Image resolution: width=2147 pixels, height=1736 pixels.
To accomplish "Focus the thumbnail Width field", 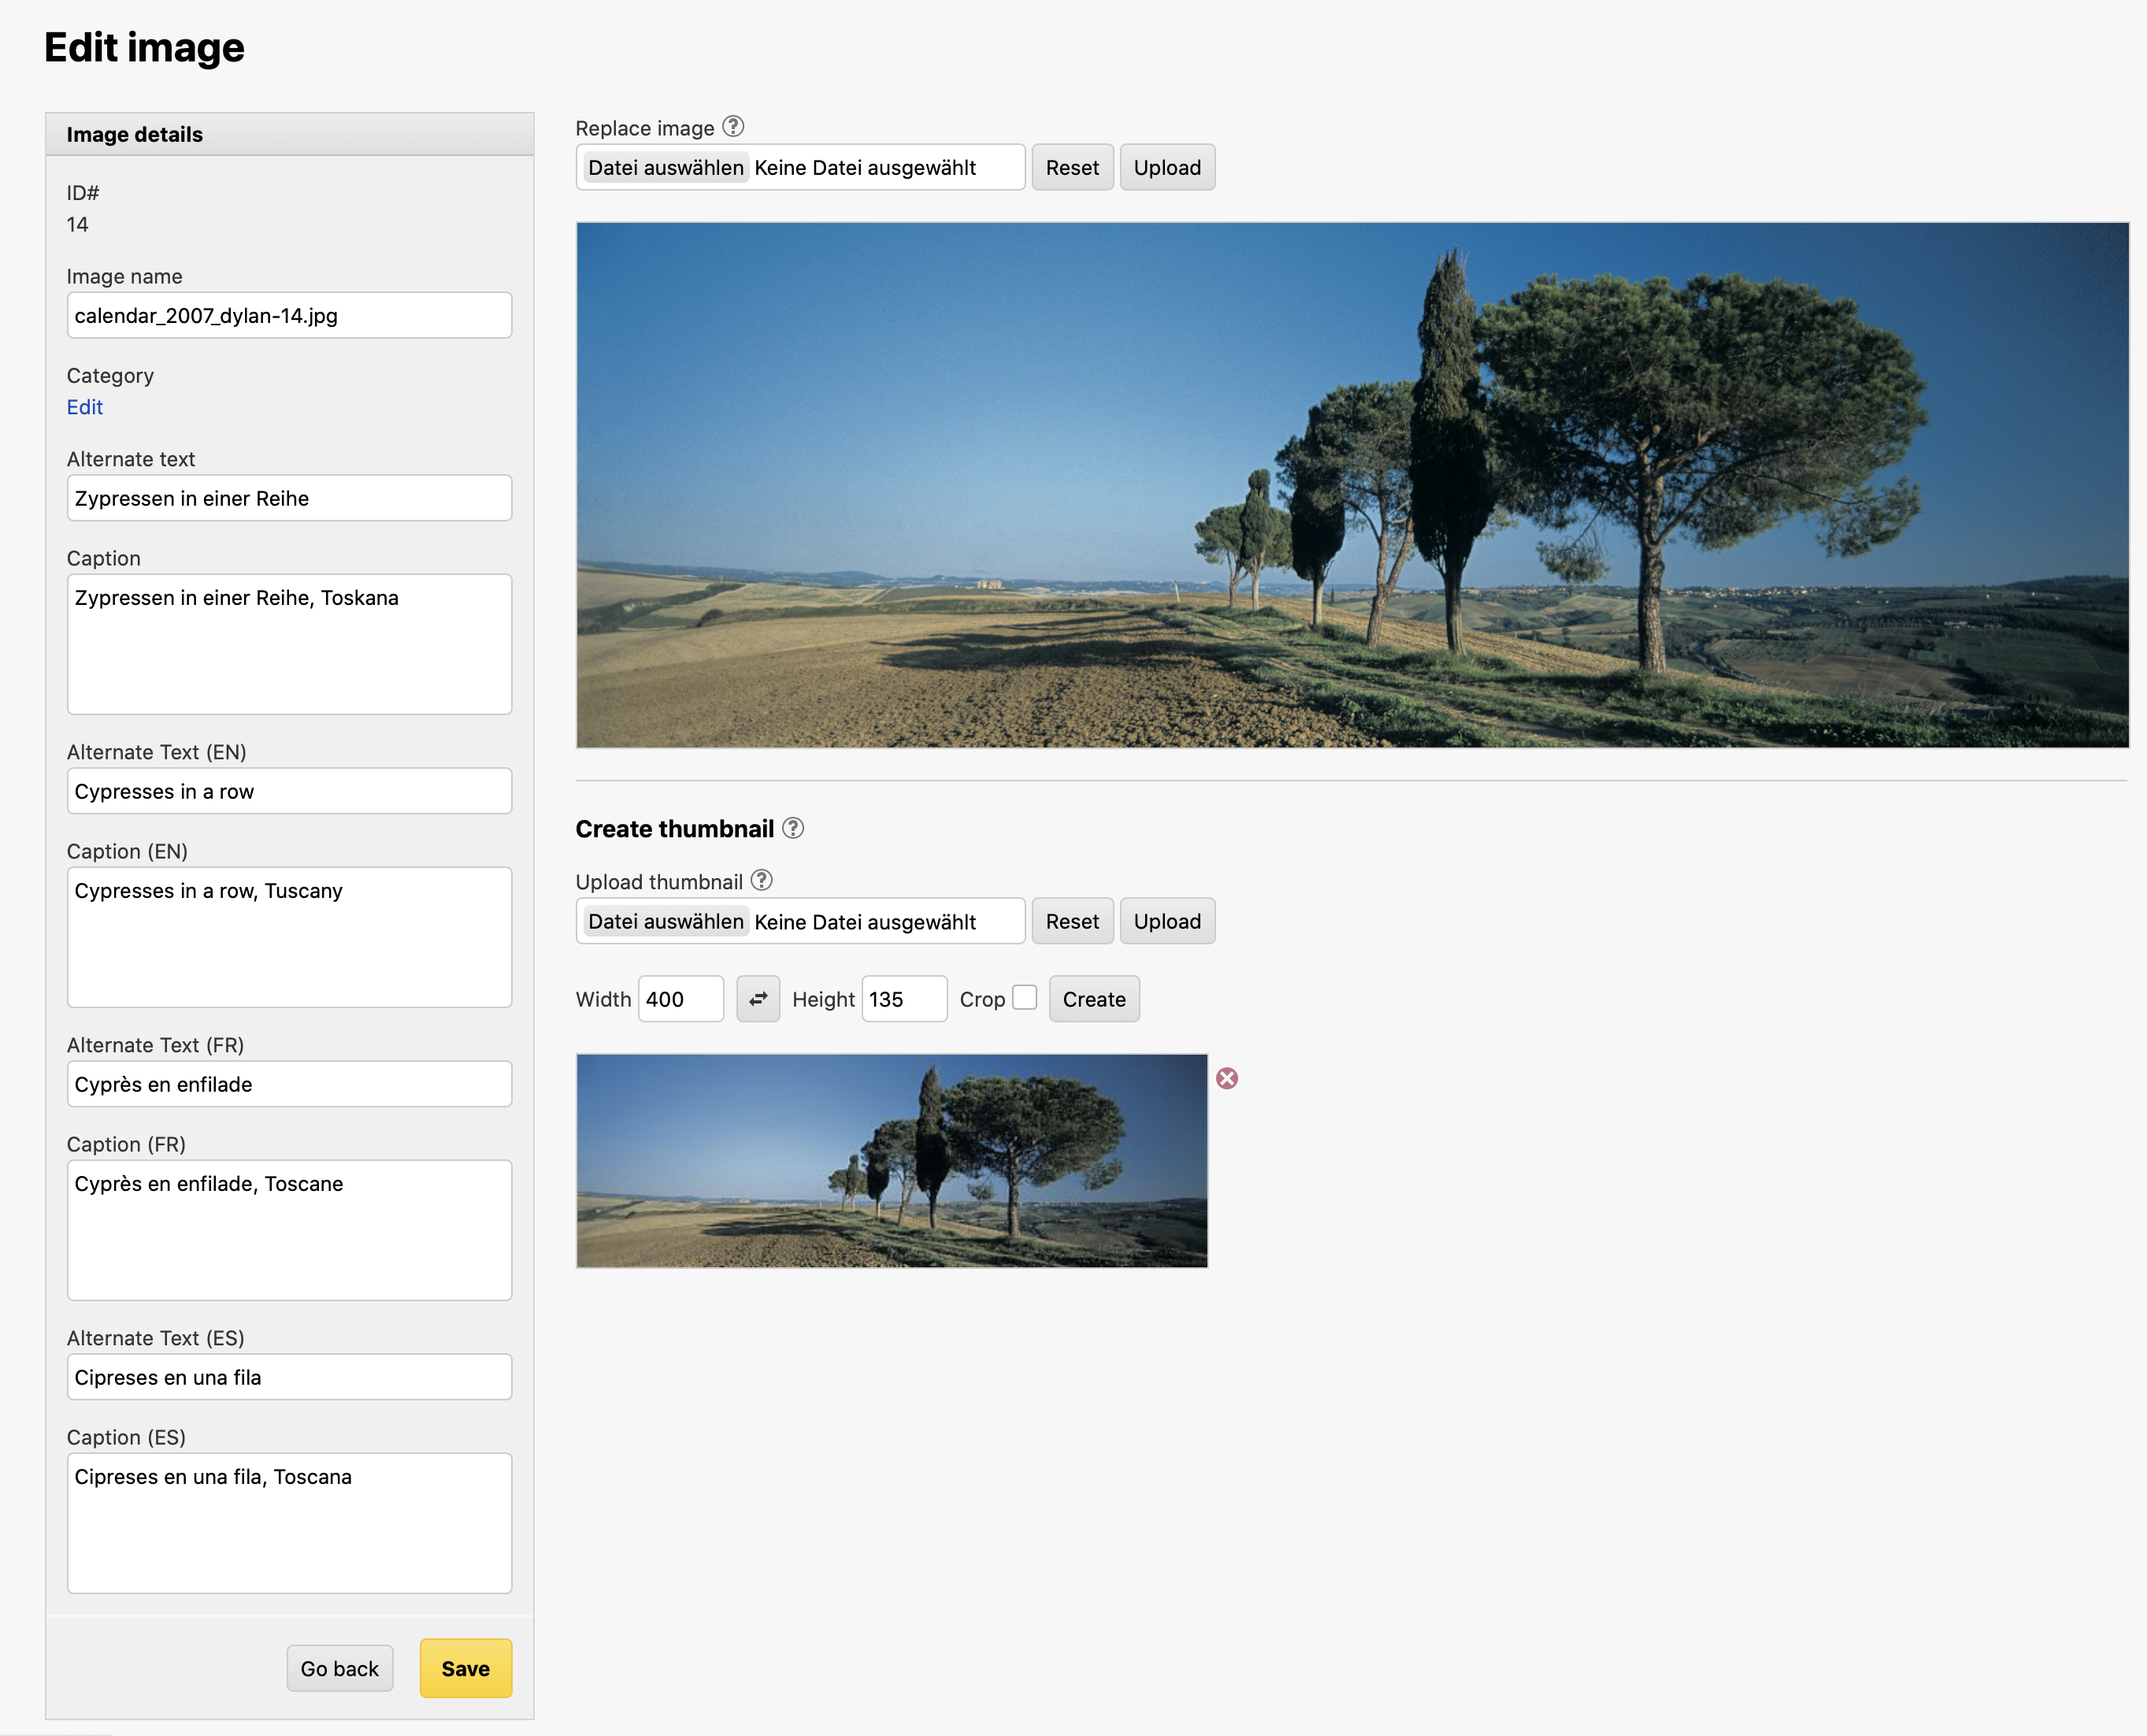I will [x=680, y=999].
